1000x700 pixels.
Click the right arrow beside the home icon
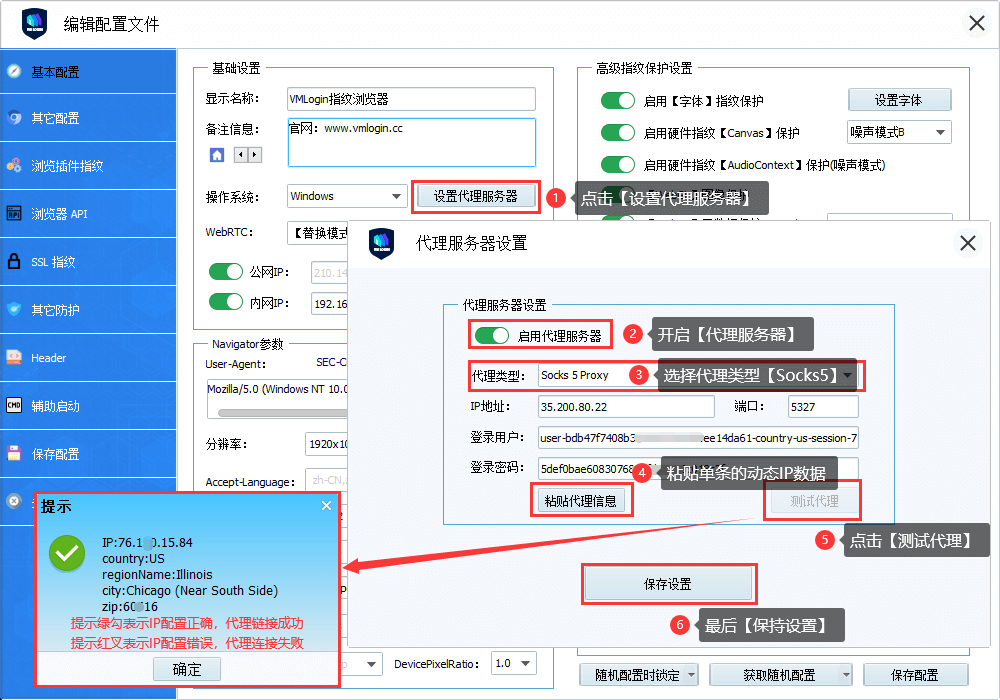(254, 155)
